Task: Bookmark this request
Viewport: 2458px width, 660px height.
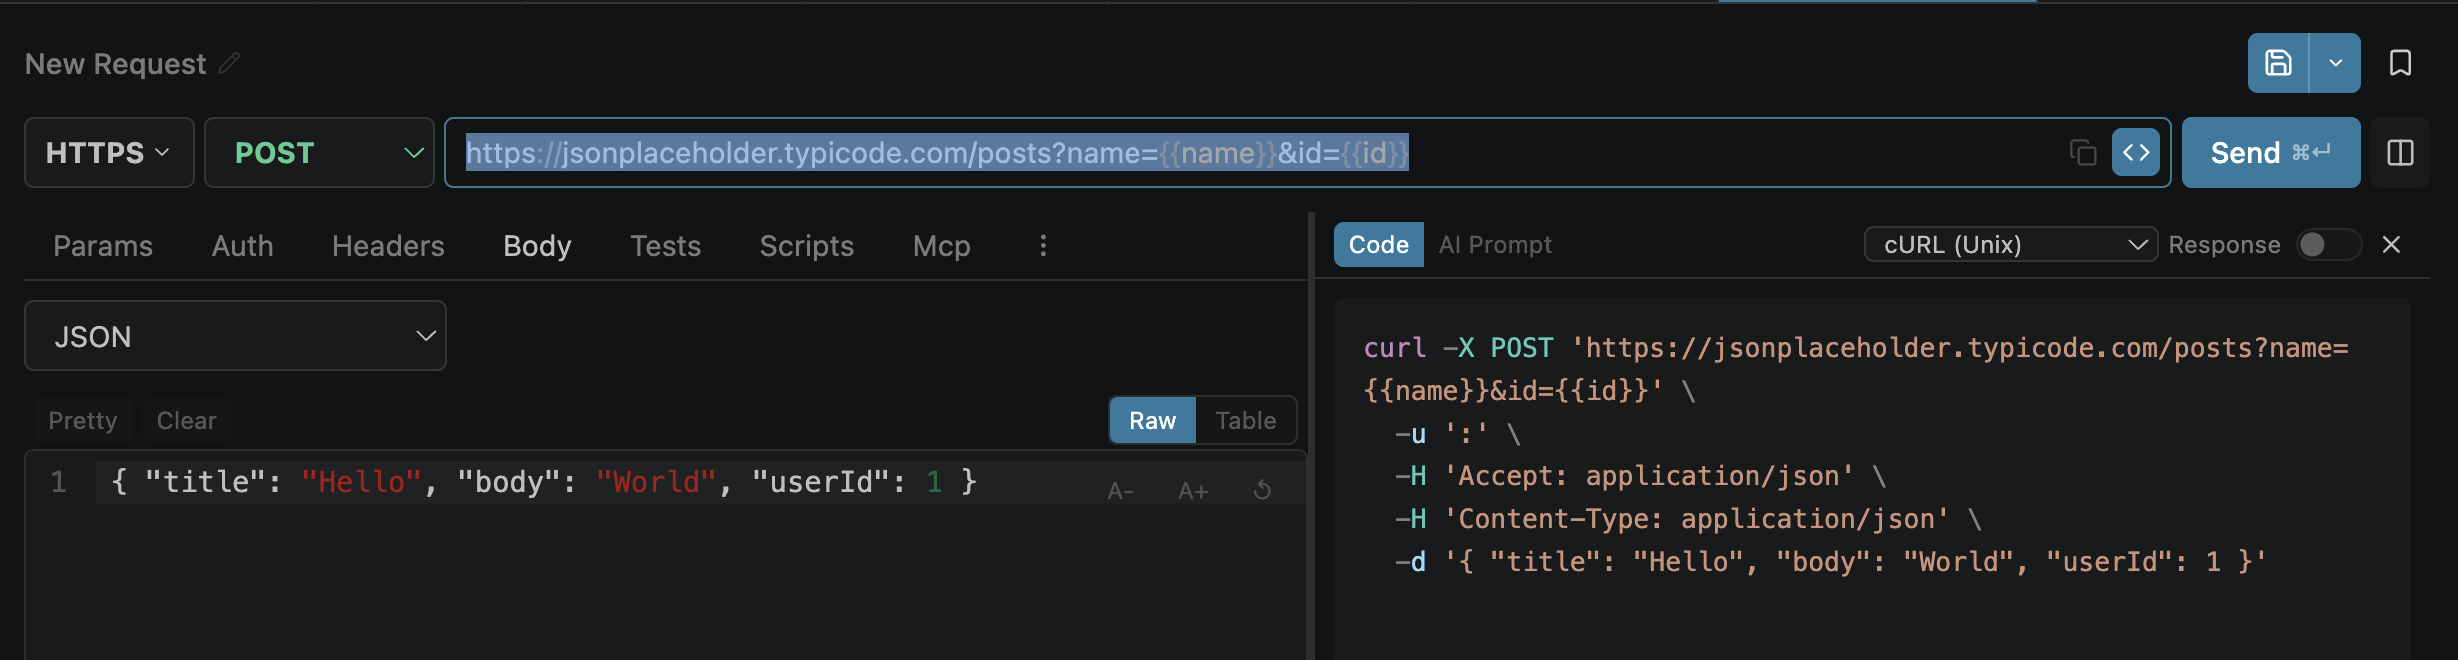Action: [2400, 63]
